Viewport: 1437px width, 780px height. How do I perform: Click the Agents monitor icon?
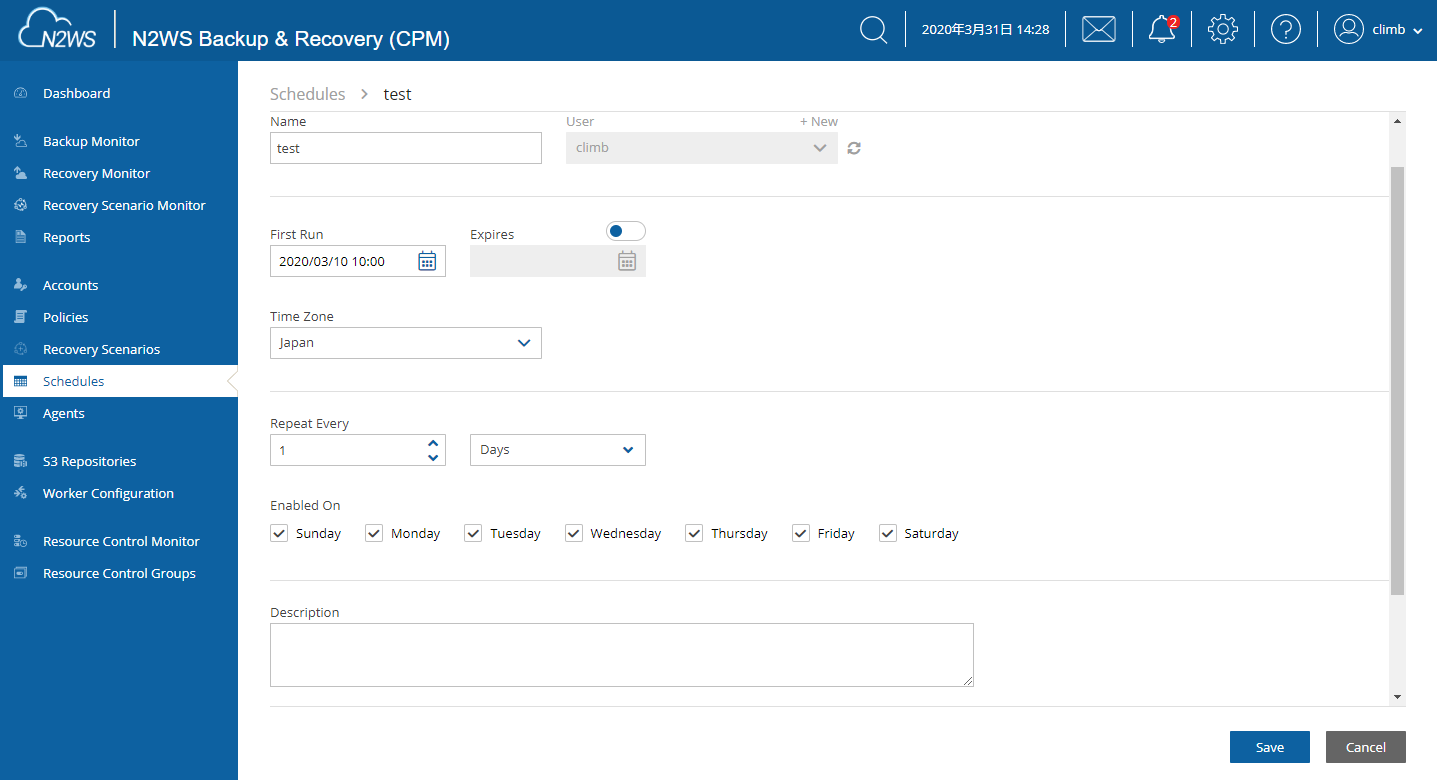(20, 413)
